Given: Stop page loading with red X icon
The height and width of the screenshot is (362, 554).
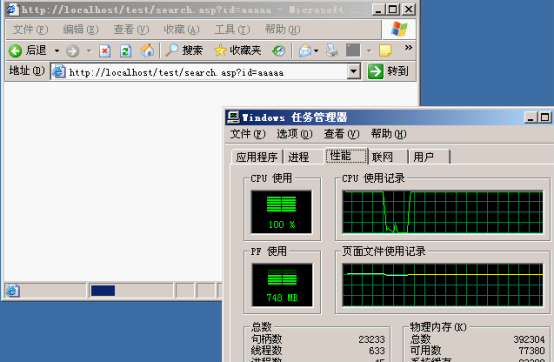Looking at the screenshot, I should [x=105, y=51].
